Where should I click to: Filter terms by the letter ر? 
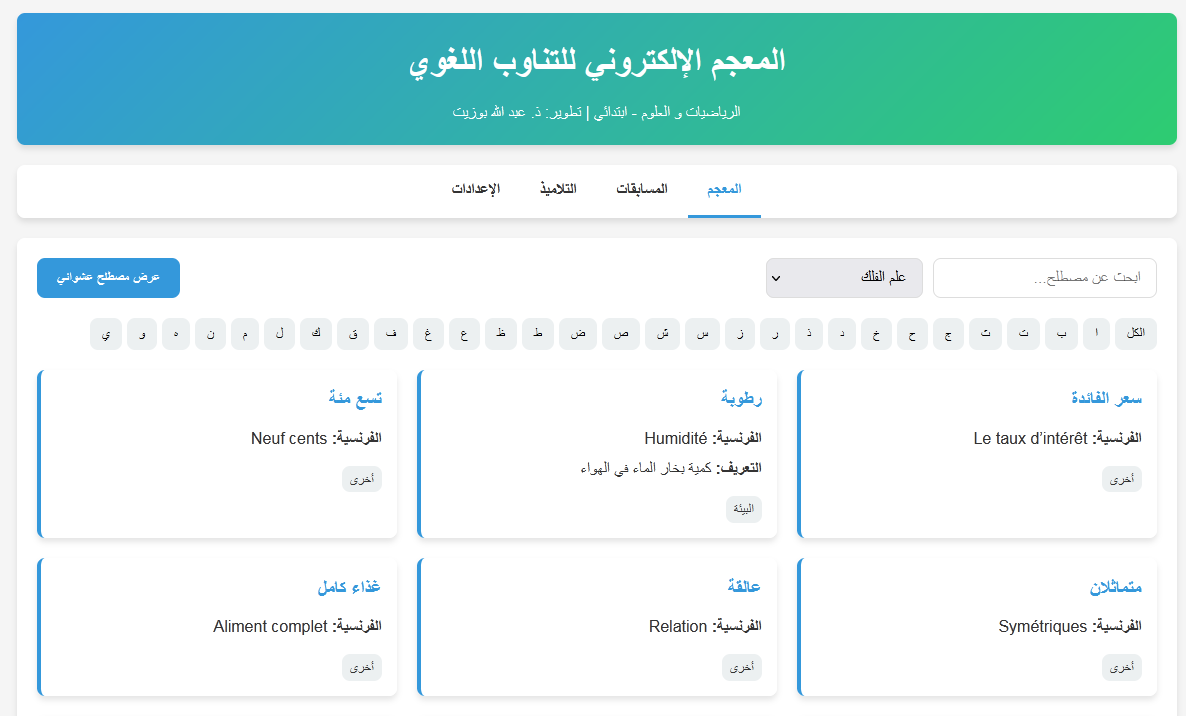(x=774, y=333)
